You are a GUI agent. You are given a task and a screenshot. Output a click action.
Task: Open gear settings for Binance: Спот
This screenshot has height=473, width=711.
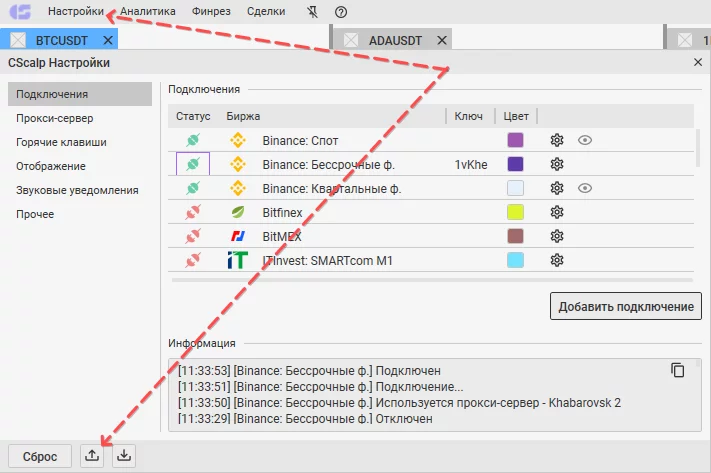tap(557, 140)
